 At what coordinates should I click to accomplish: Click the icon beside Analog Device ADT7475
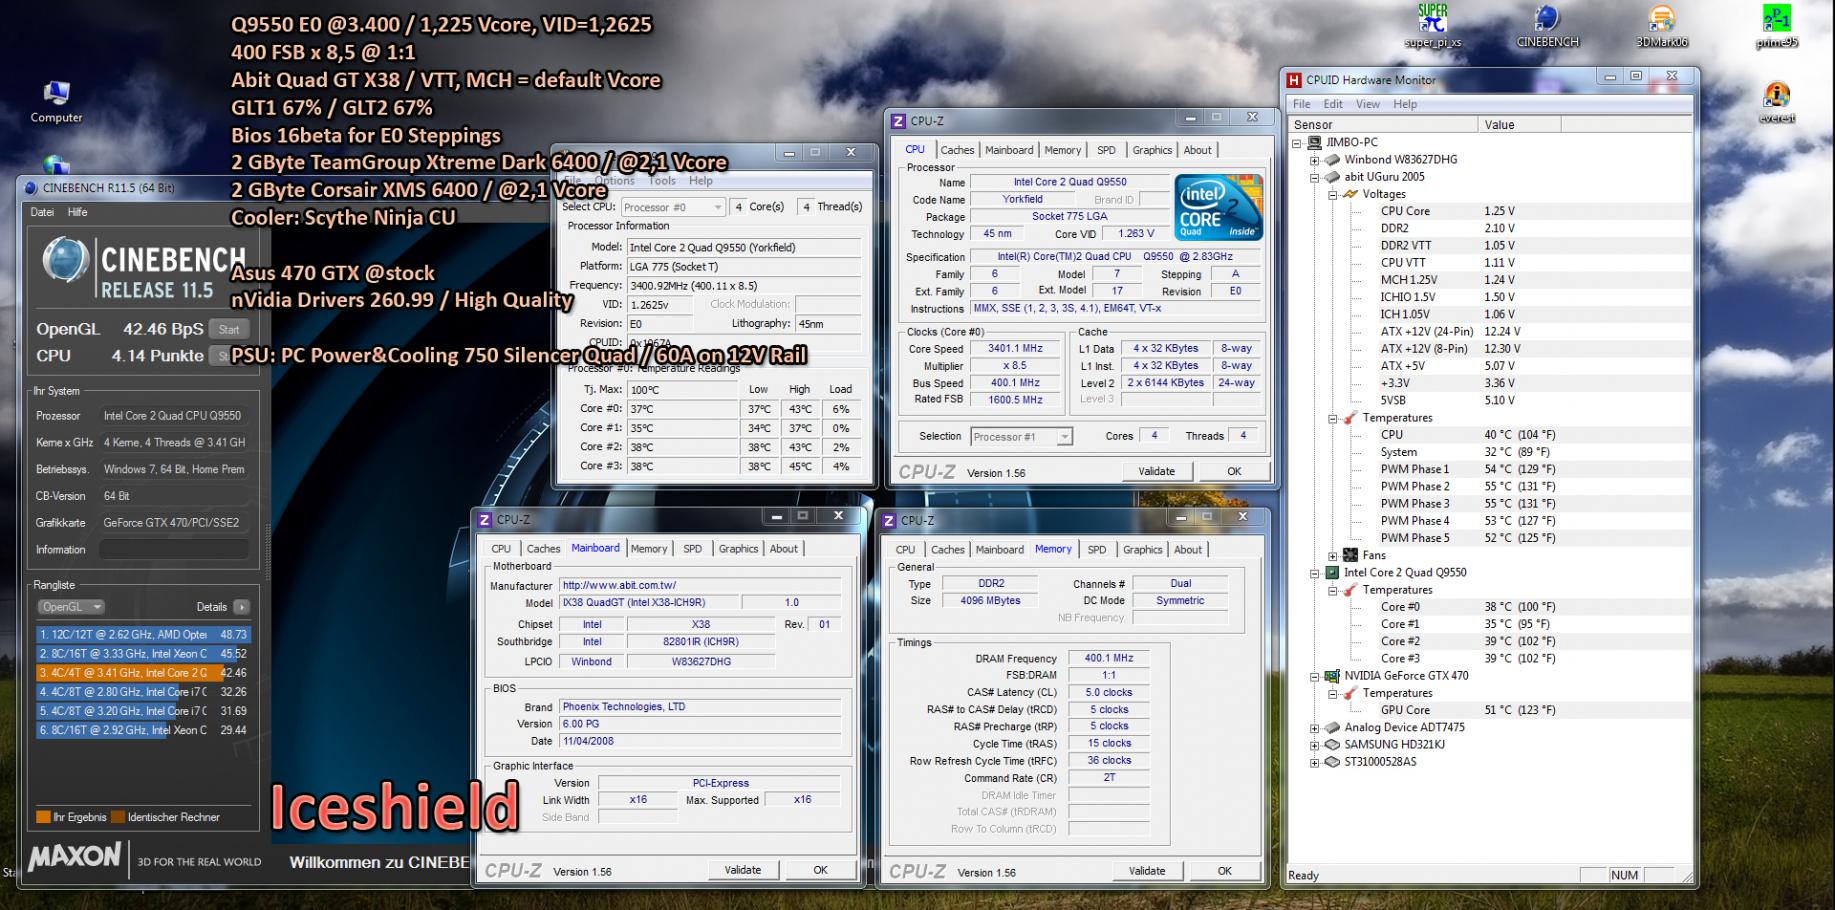coord(1332,728)
